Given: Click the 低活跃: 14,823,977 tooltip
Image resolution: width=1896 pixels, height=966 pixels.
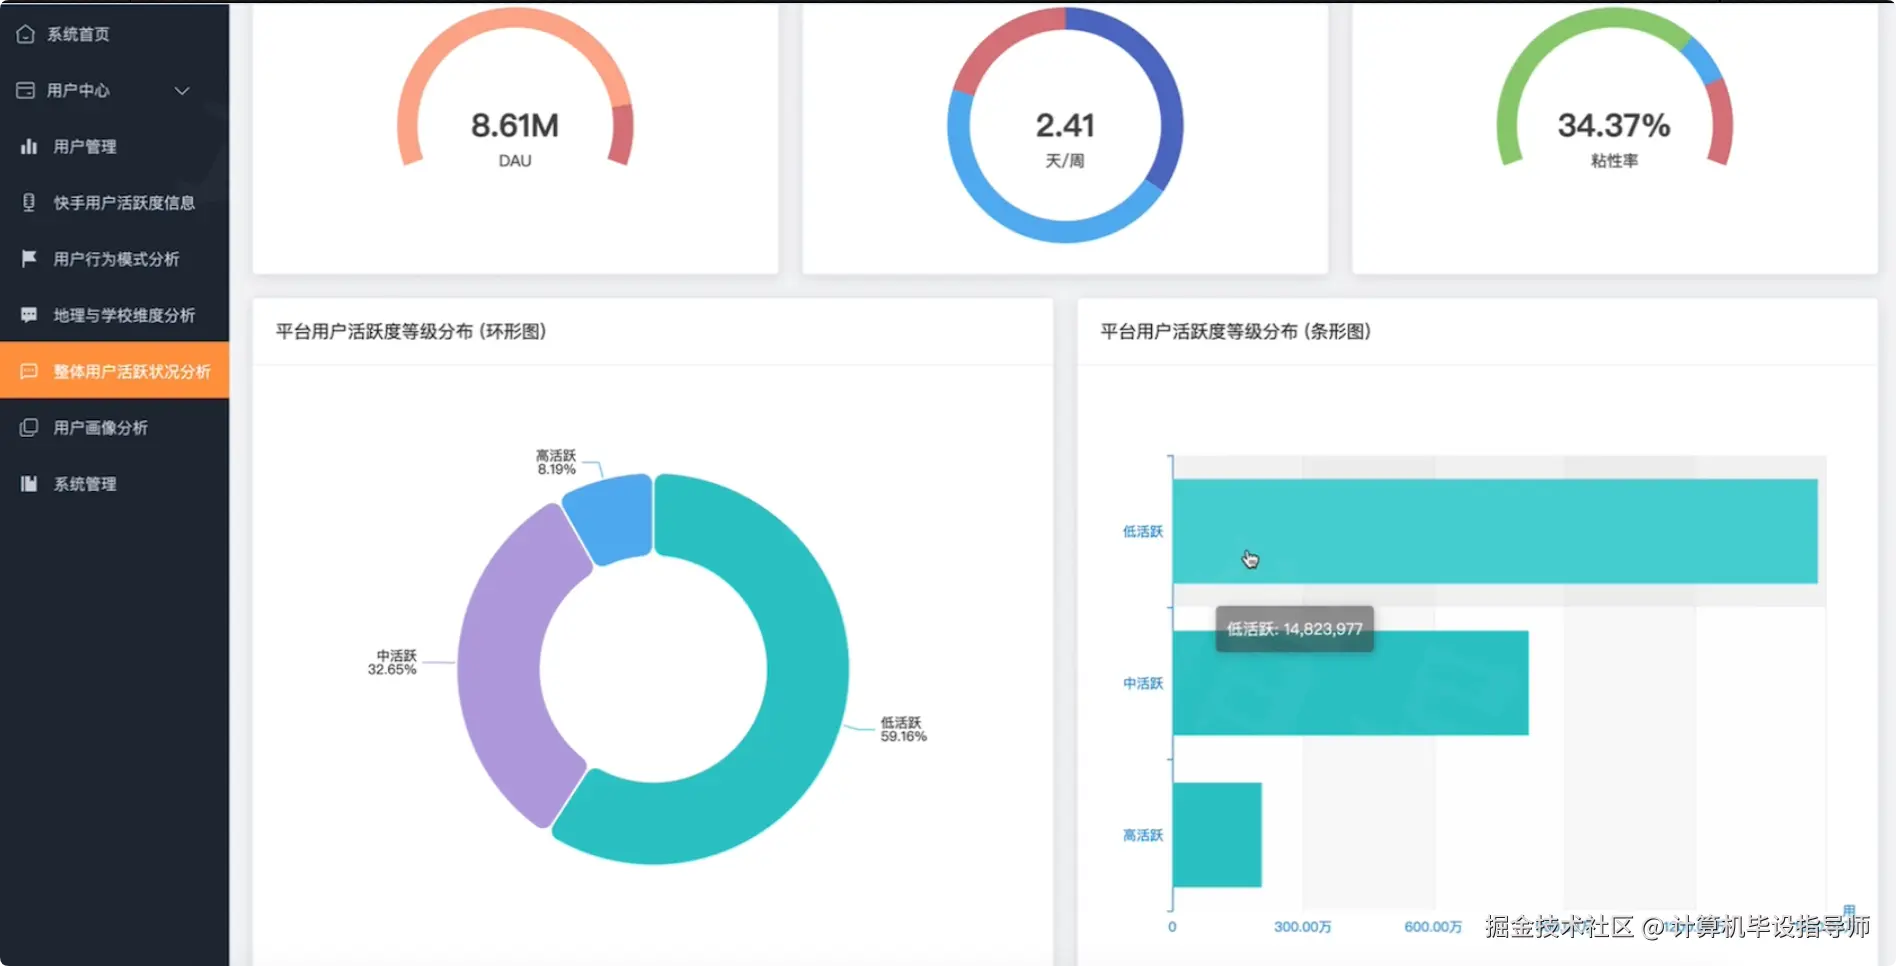Looking at the screenshot, I should click(1295, 629).
